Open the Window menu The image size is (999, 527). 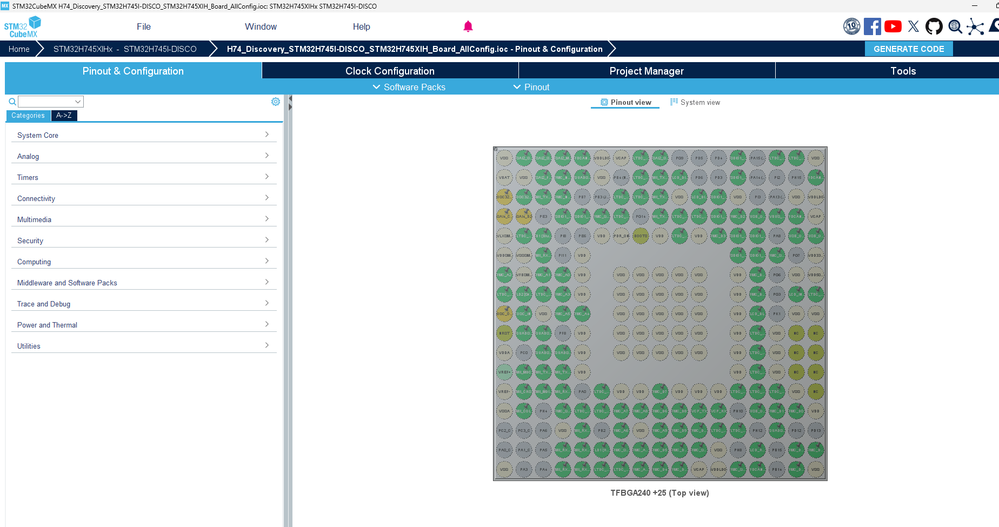pyautogui.click(x=261, y=27)
